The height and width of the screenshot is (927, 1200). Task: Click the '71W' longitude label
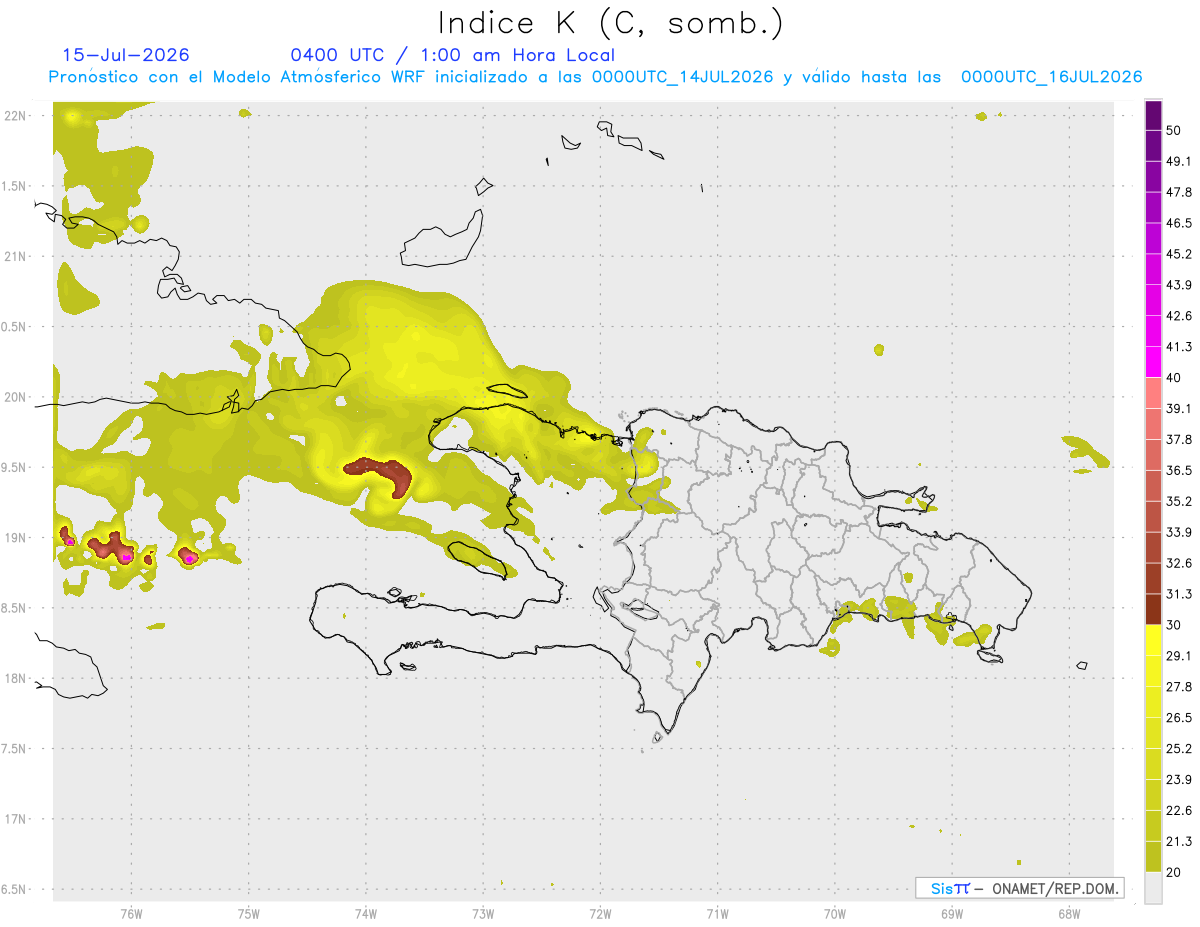[x=717, y=913]
